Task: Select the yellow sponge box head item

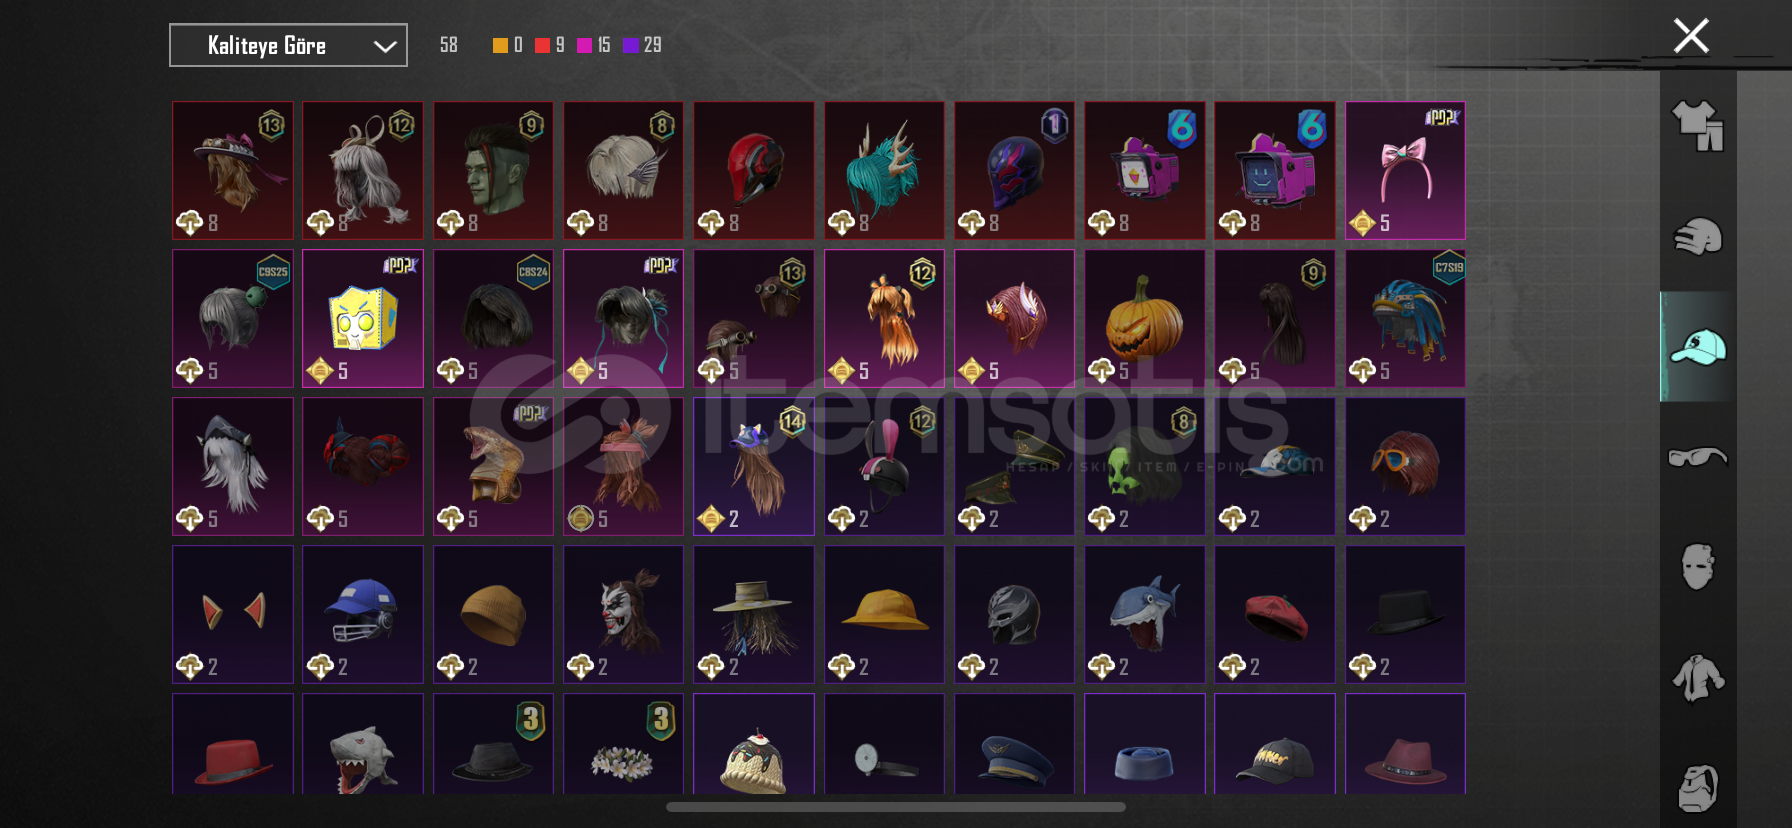Action: 363,318
